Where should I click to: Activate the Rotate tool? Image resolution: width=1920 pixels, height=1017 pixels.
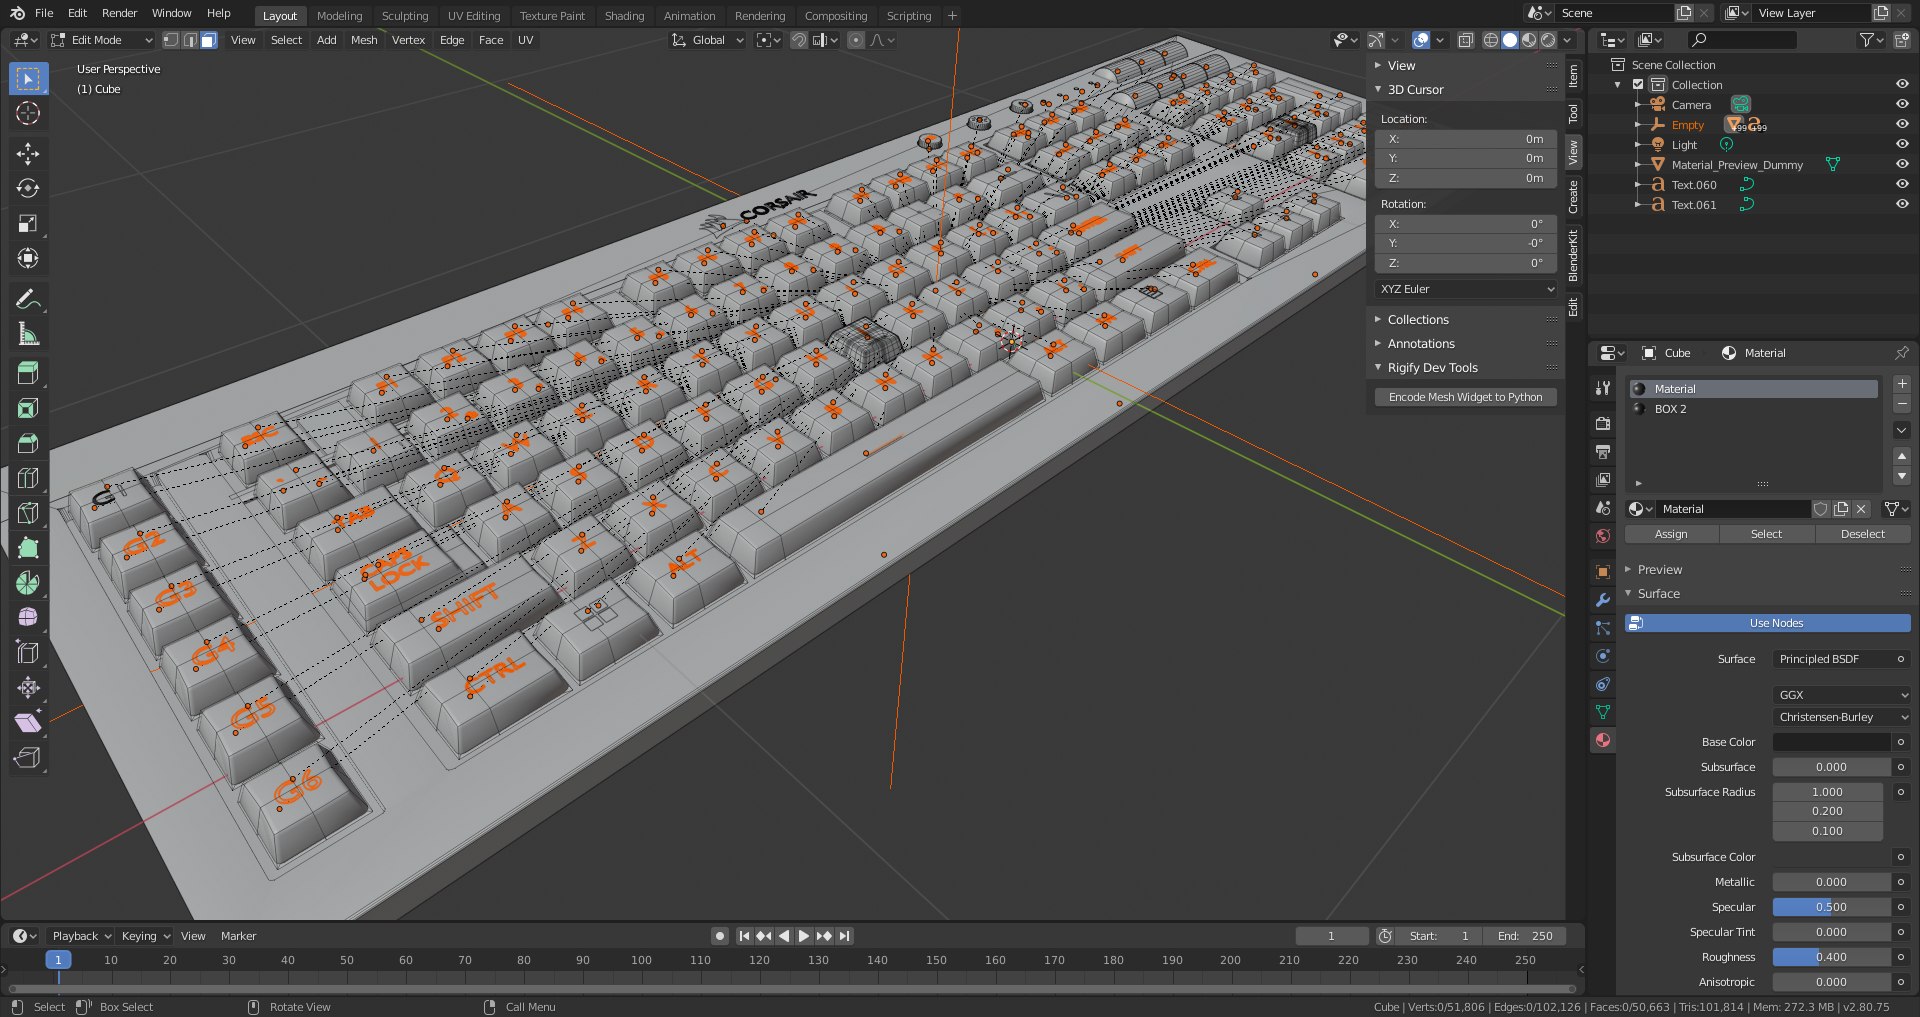pyautogui.click(x=28, y=188)
